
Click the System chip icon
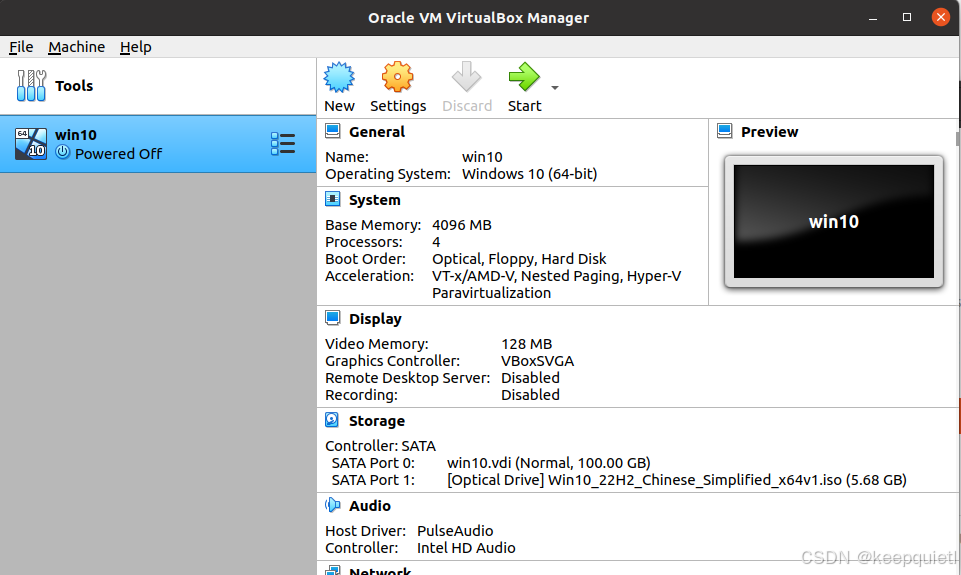tap(333, 200)
